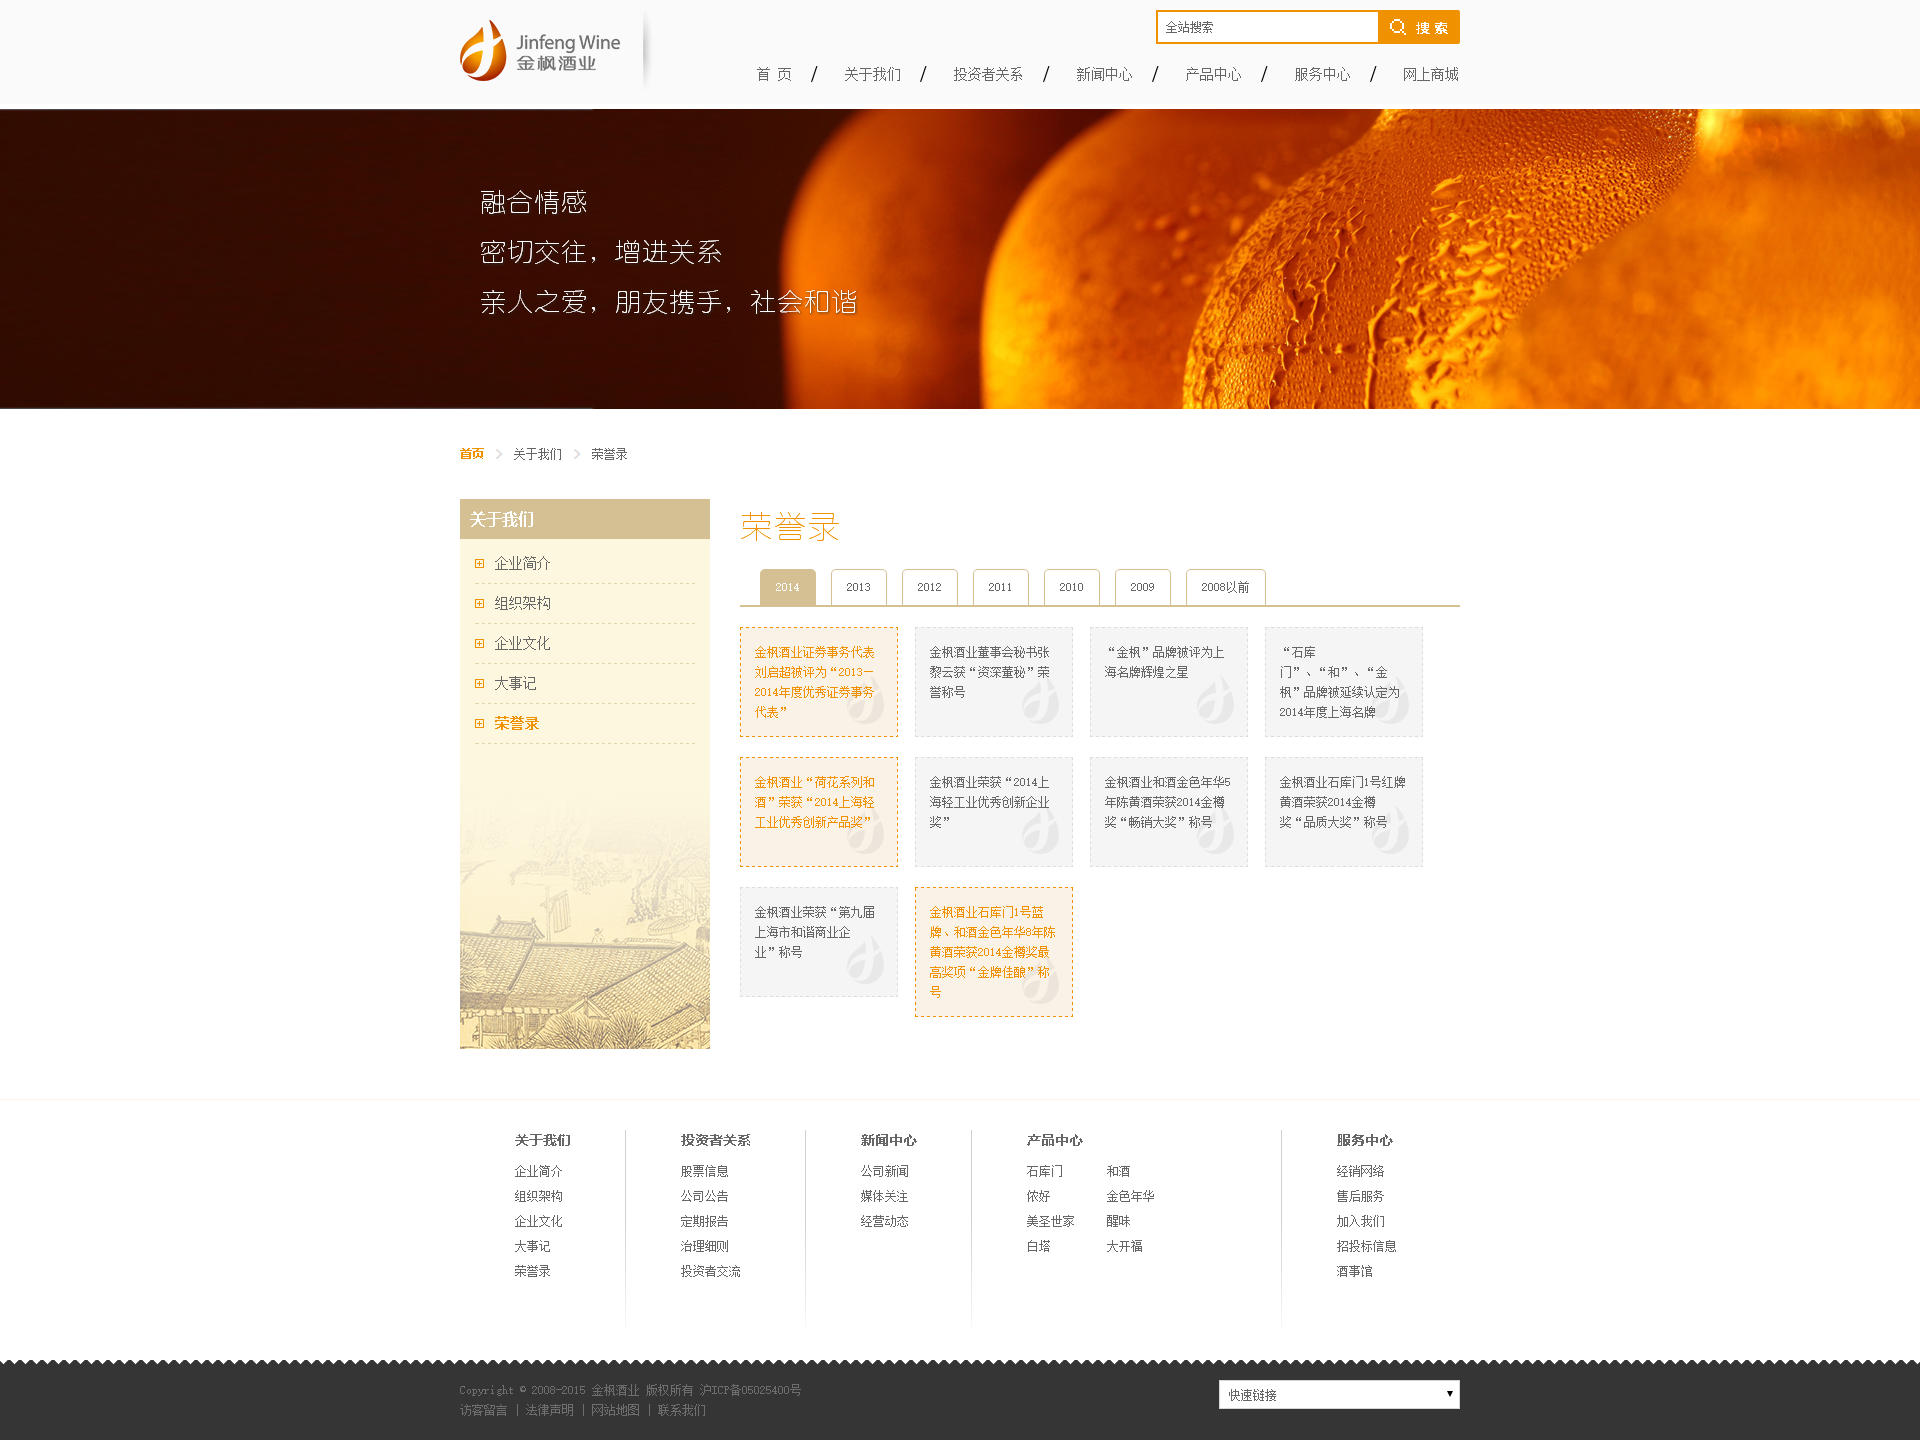Click 股票信息 footer link

(704, 1171)
